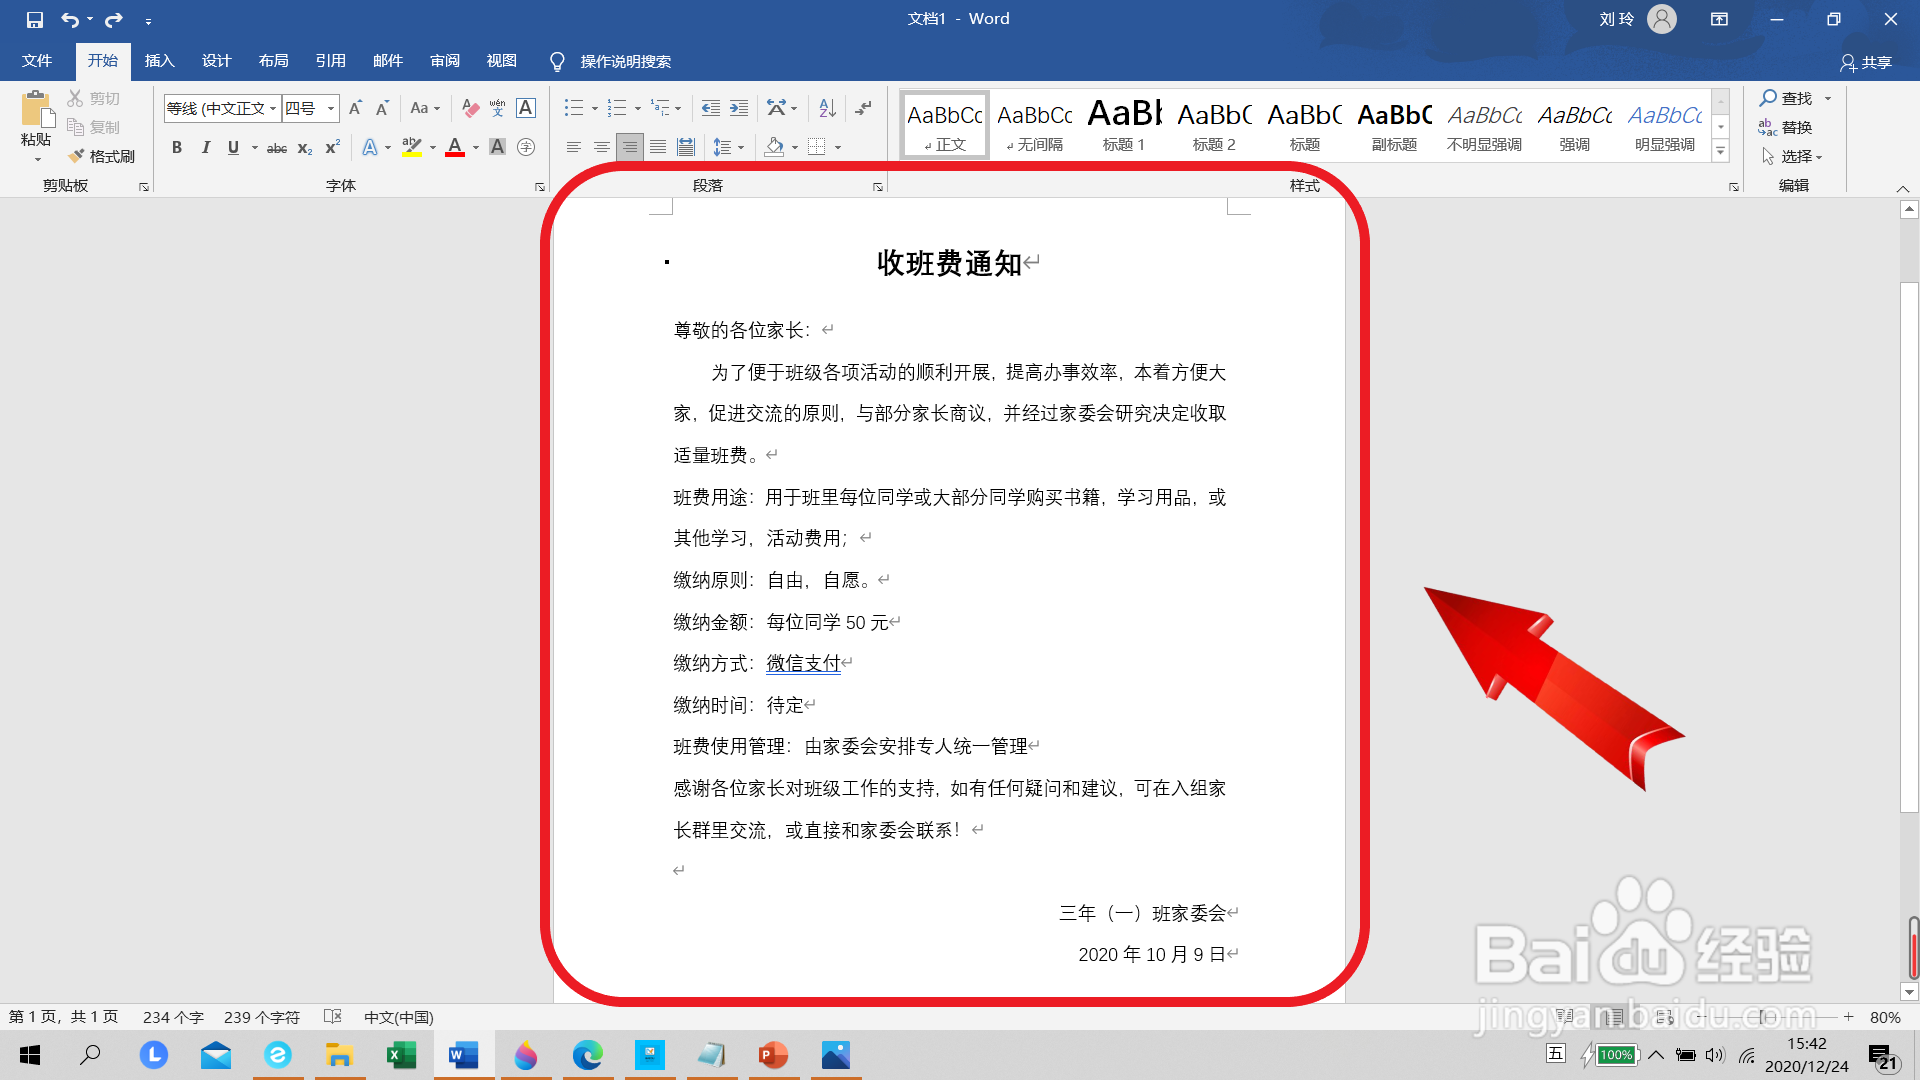The image size is (1920, 1080).
Task: Switch to the 审阅 (Review) tab
Action: (x=444, y=61)
